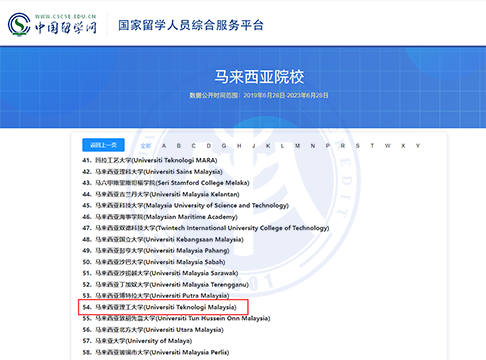Filter institutions by letter M

[297, 146]
